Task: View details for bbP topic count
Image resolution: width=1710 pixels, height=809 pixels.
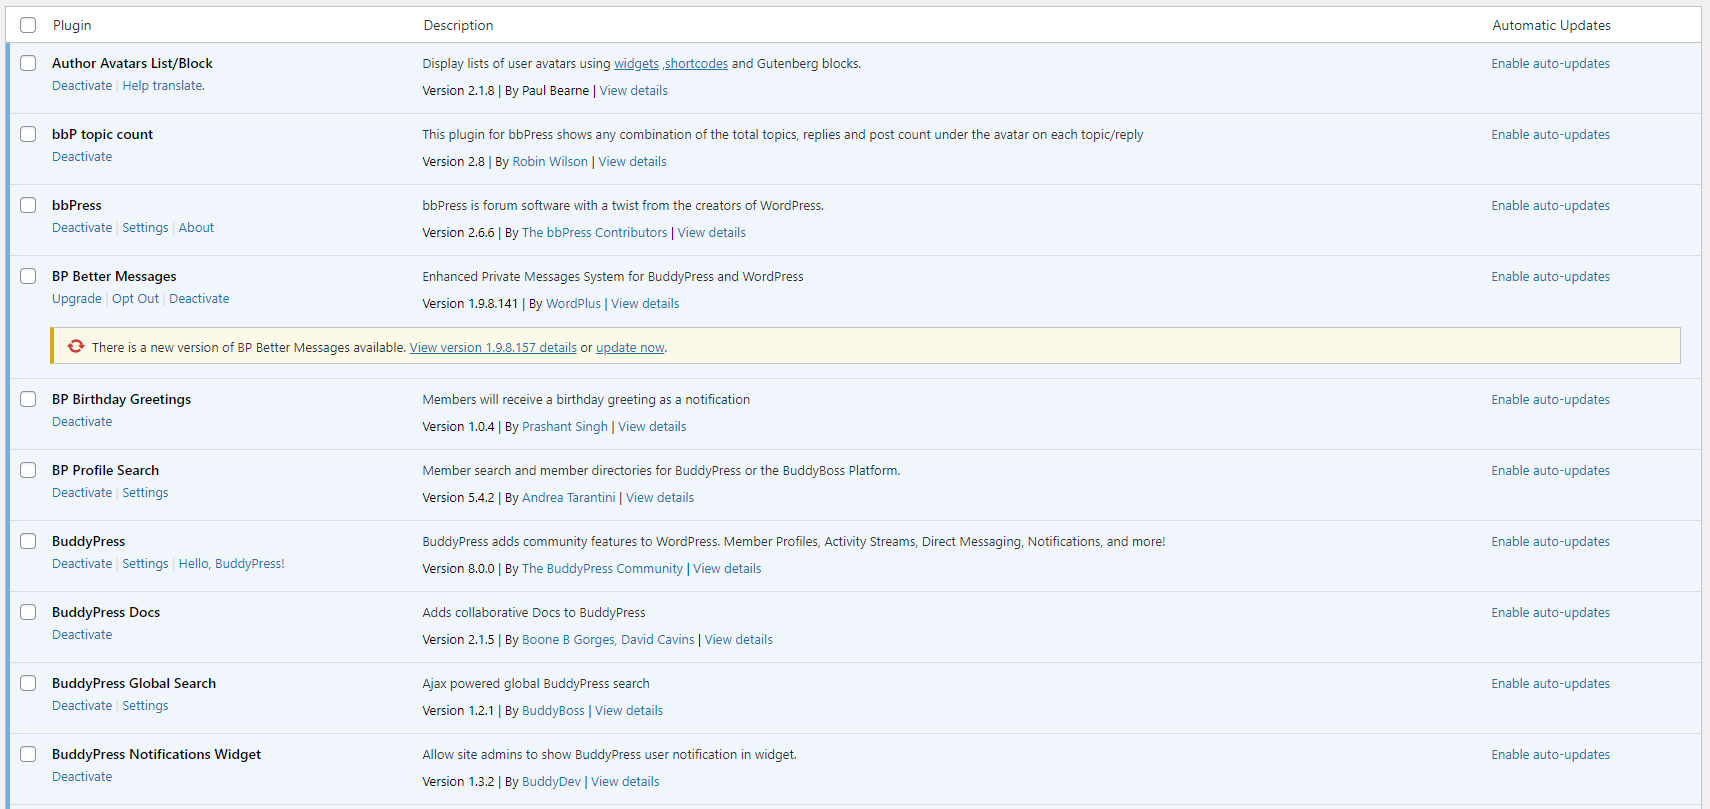Action: (x=632, y=162)
